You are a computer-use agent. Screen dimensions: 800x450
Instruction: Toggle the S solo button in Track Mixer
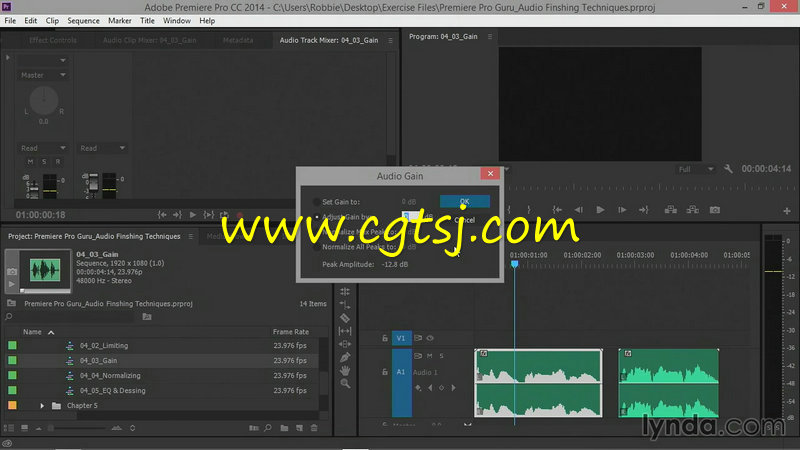point(44,162)
